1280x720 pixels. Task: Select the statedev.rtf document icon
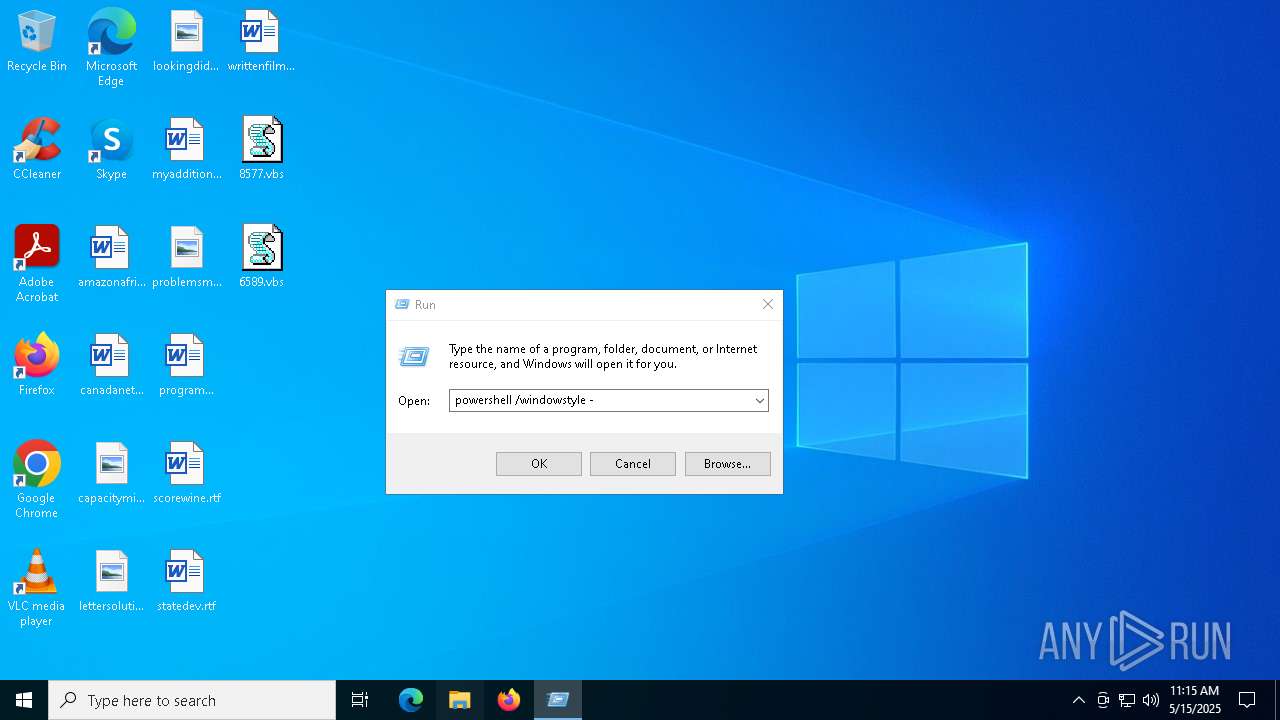tap(186, 581)
